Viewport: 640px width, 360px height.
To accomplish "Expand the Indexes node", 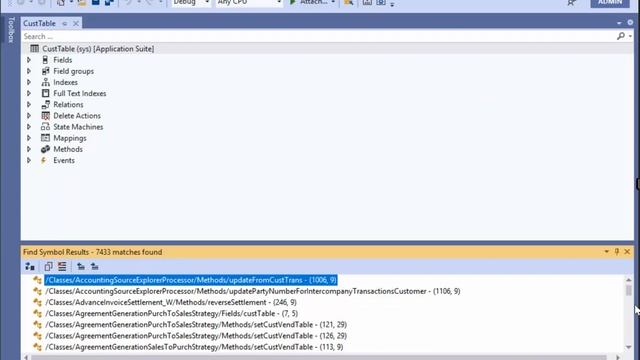I will click(29, 82).
